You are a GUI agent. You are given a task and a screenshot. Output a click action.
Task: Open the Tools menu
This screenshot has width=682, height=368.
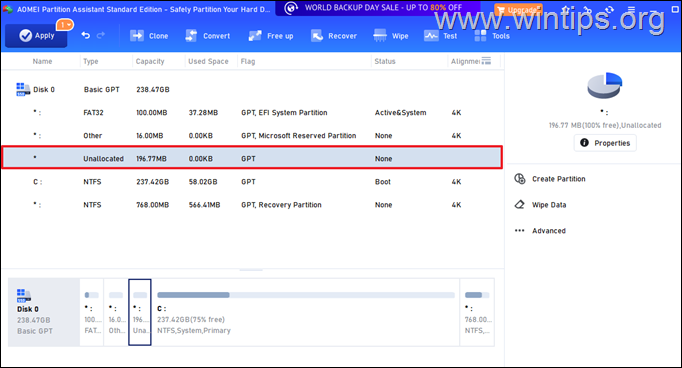point(492,36)
